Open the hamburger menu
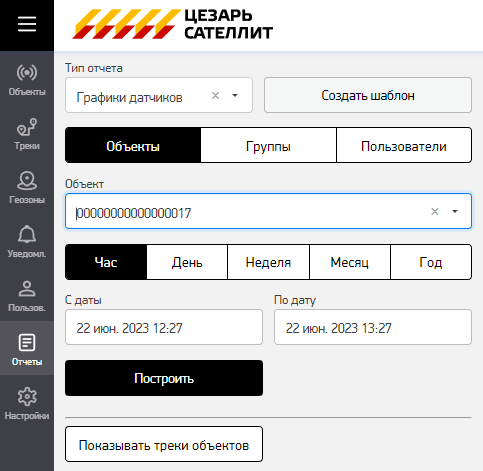Viewport: 483px width, 471px height. (27, 24)
